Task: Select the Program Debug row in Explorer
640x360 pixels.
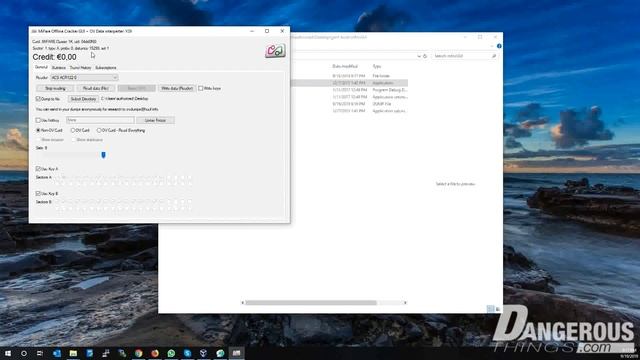Action: click(349, 90)
